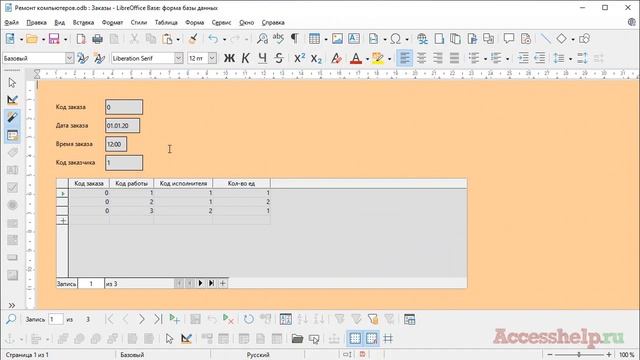The image size is (640, 360).
Task: Click the Export as PDF icon
Action: tap(81, 39)
